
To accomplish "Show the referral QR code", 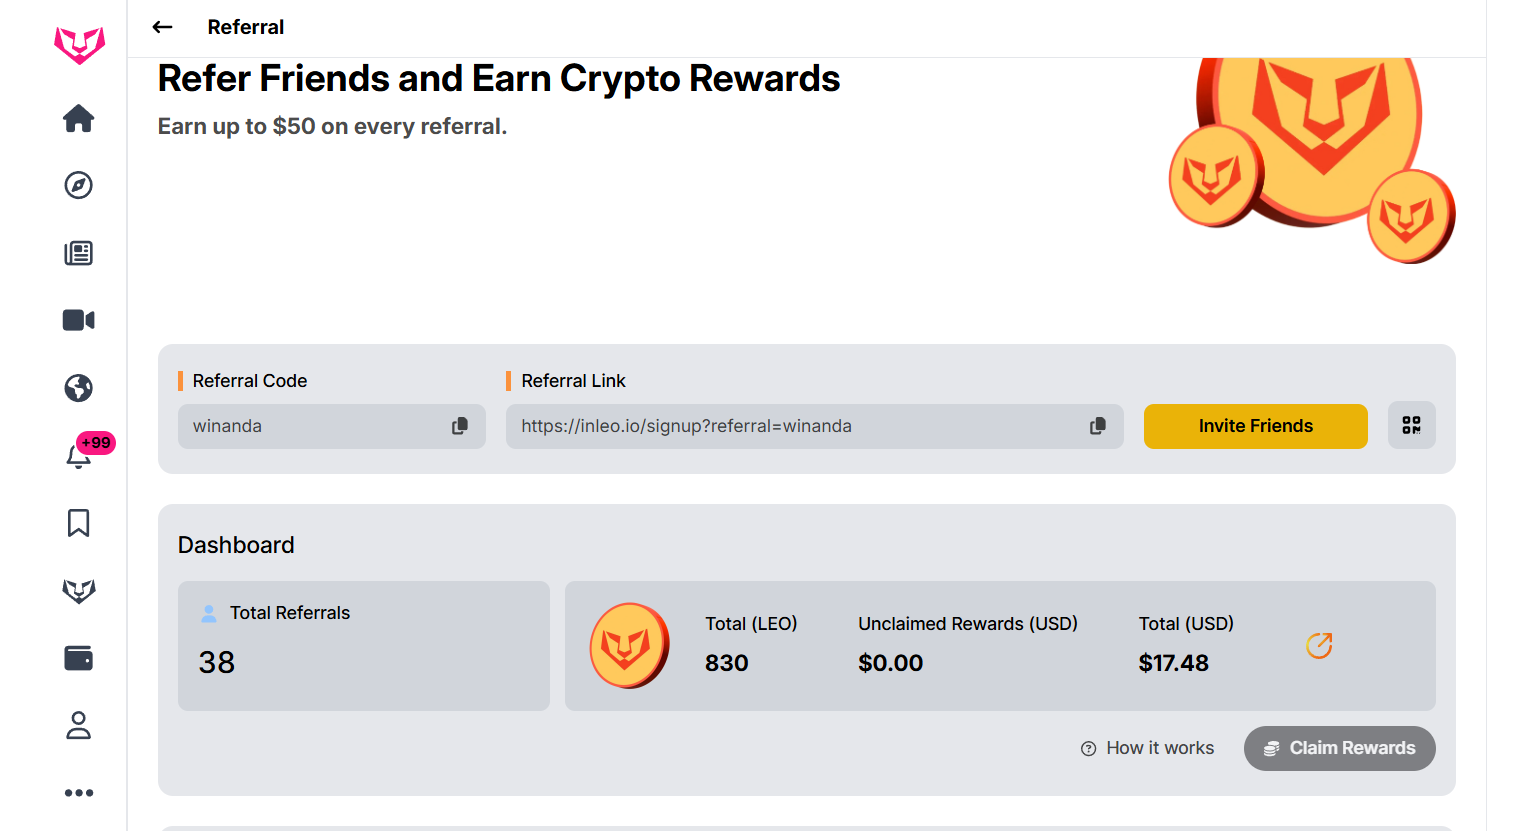I will pyautogui.click(x=1411, y=425).
